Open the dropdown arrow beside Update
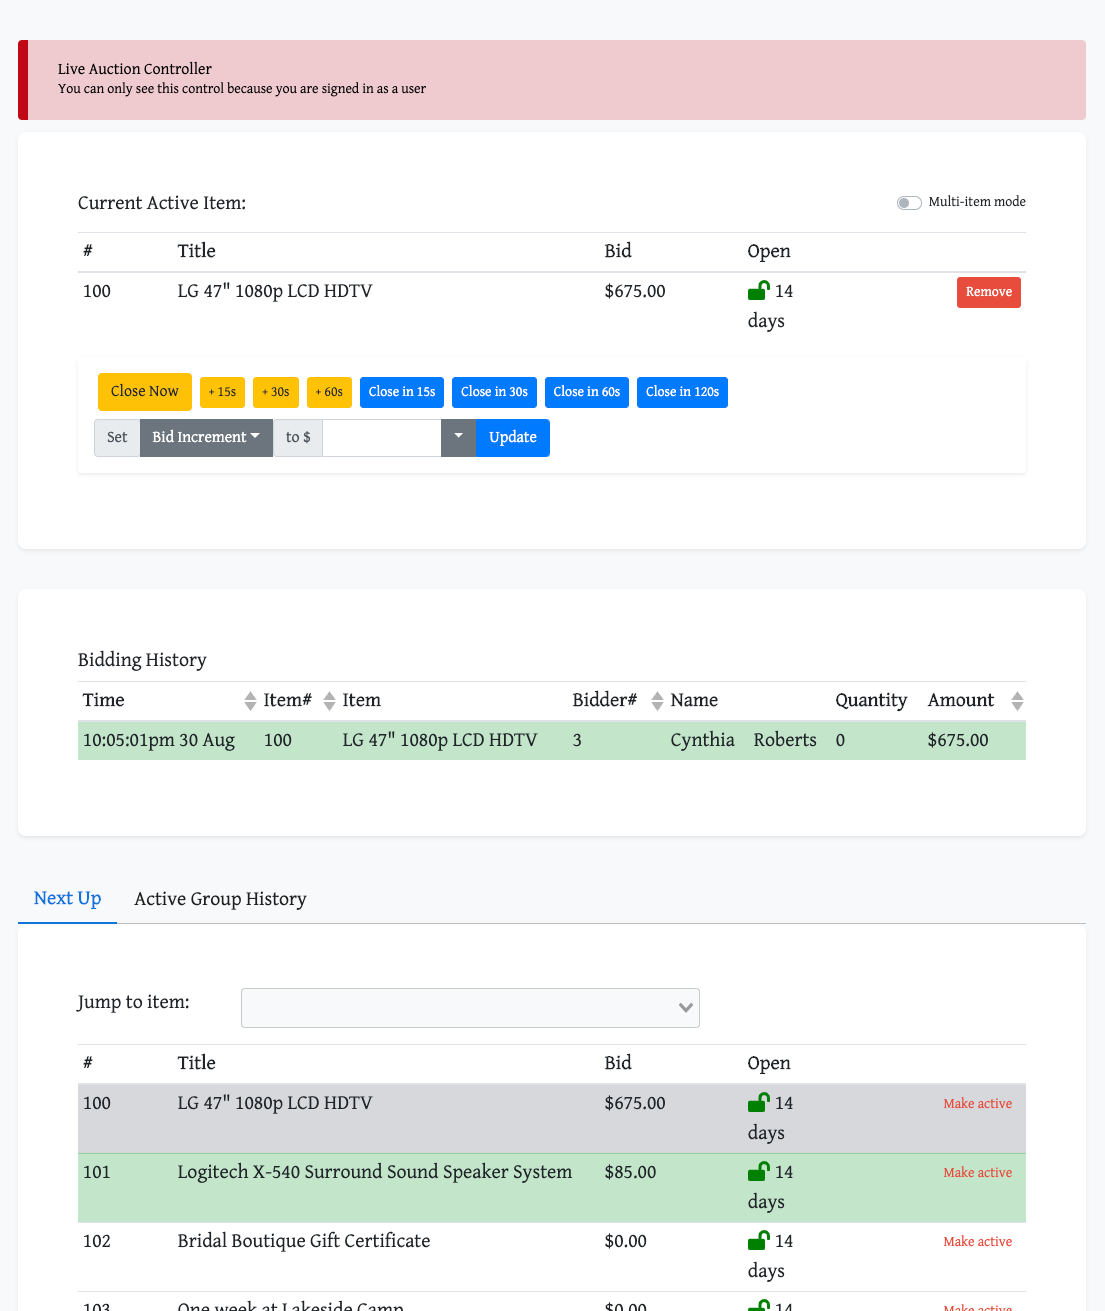This screenshot has height=1311, width=1105. pos(458,438)
